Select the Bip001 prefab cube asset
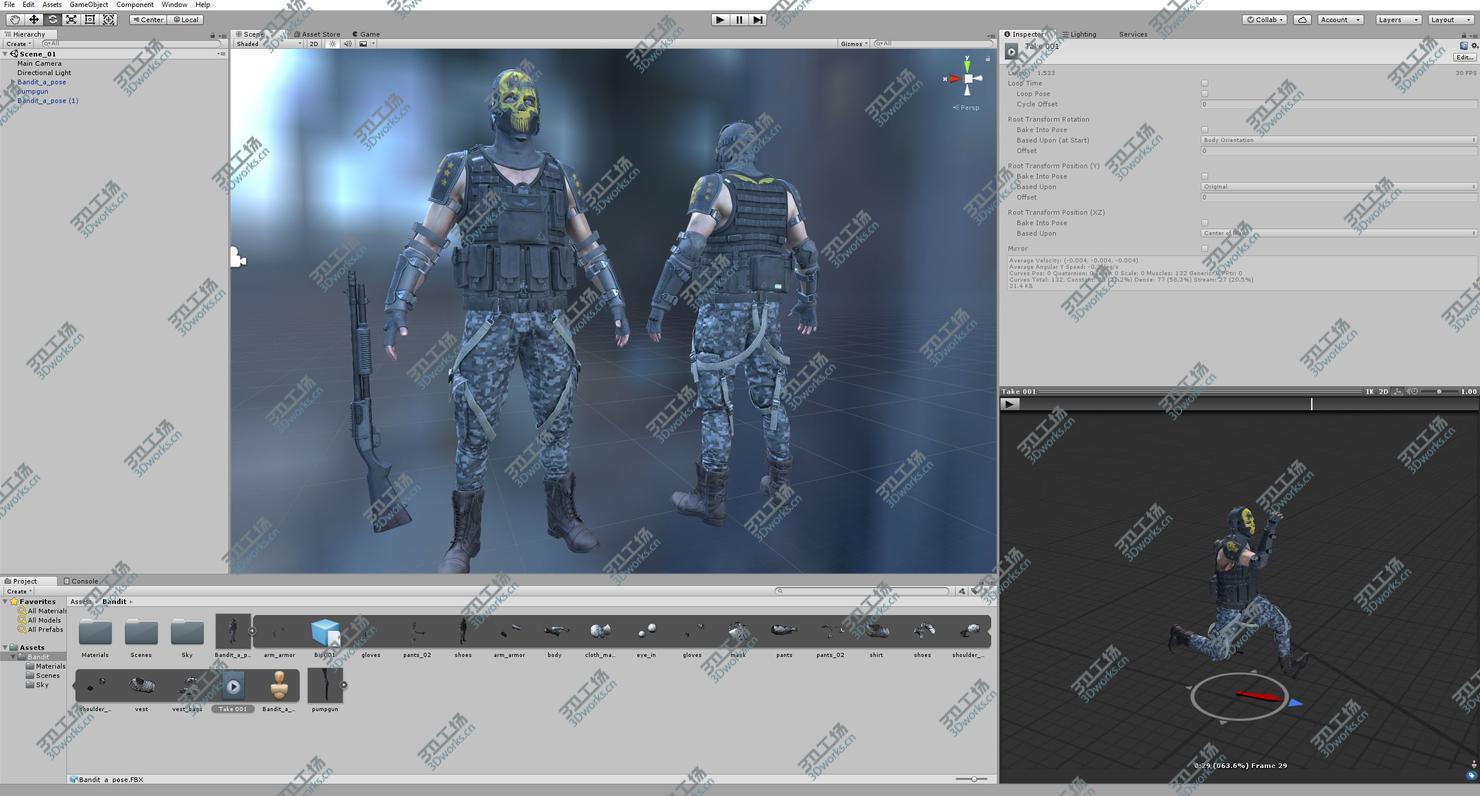 coord(325,637)
